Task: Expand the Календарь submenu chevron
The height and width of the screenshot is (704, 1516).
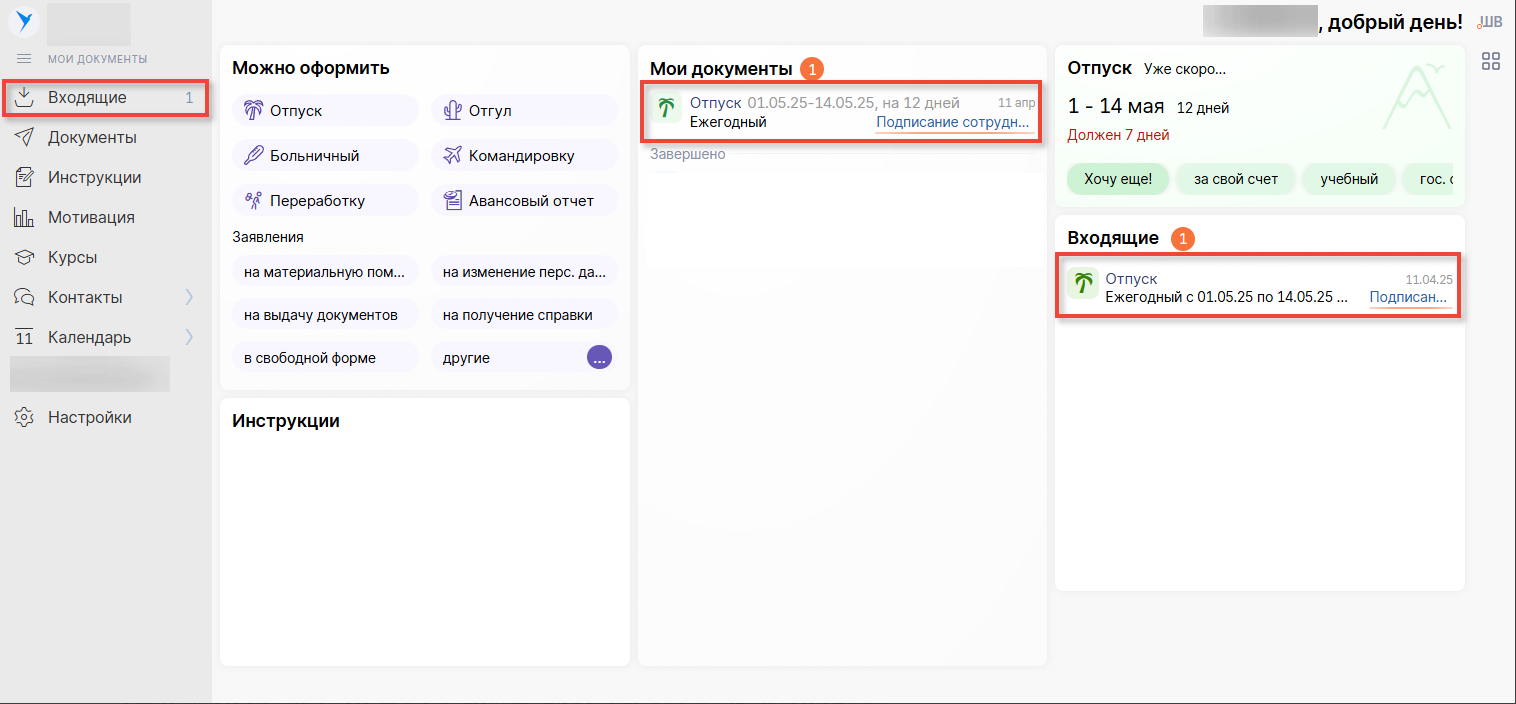Action: (188, 337)
